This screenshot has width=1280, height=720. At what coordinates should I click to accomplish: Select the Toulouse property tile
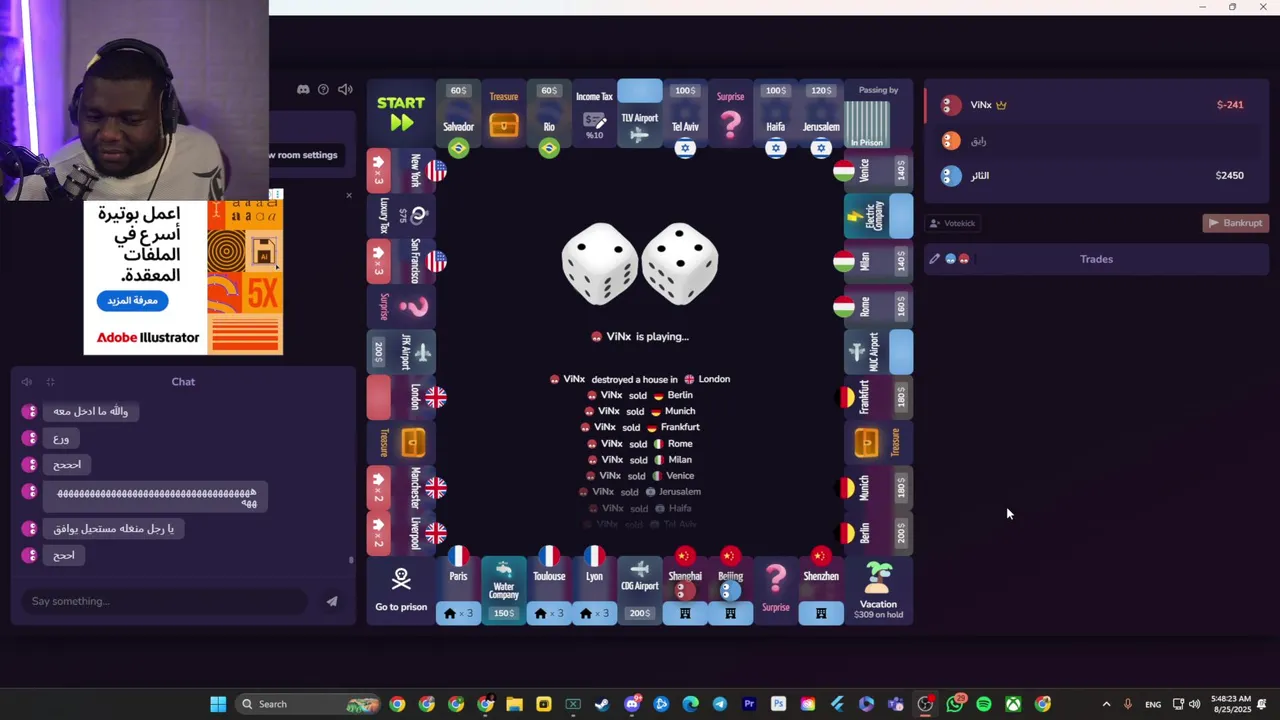[x=549, y=586]
